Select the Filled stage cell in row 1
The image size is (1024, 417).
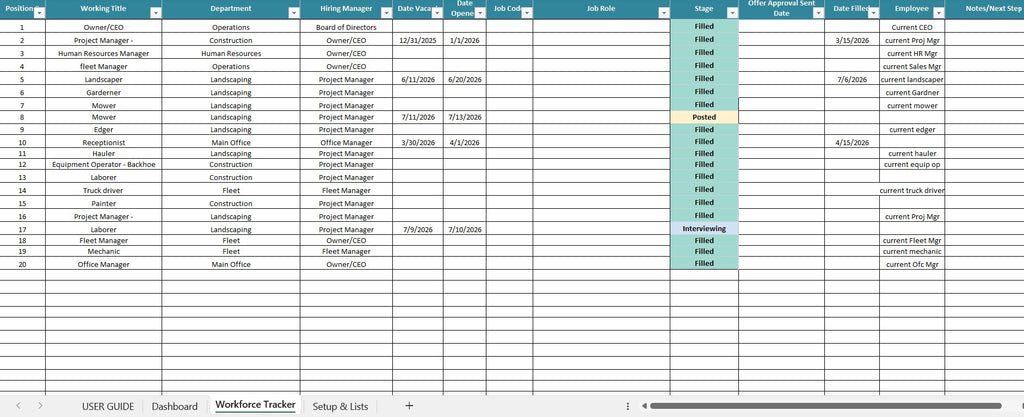pyautogui.click(x=704, y=27)
